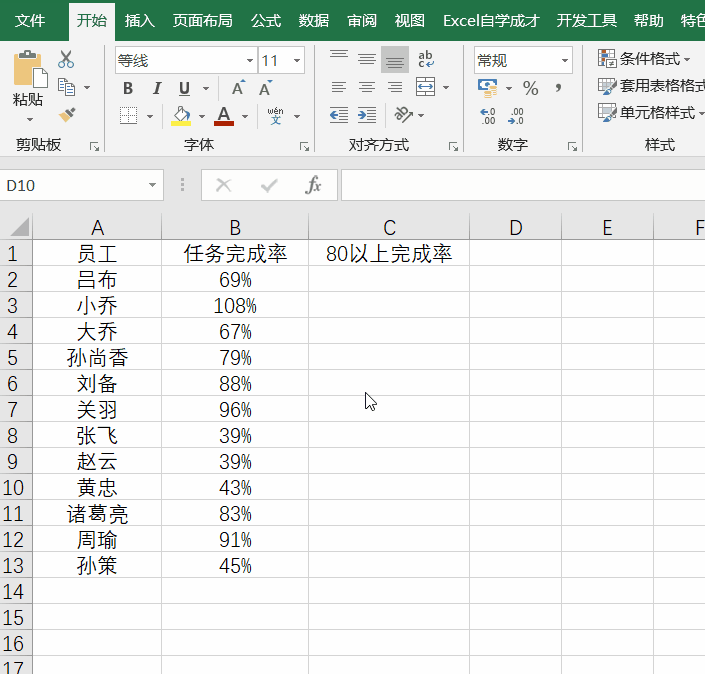705x674 pixels.
Task: Switch to 页面布局 tab
Action: (x=203, y=21)
